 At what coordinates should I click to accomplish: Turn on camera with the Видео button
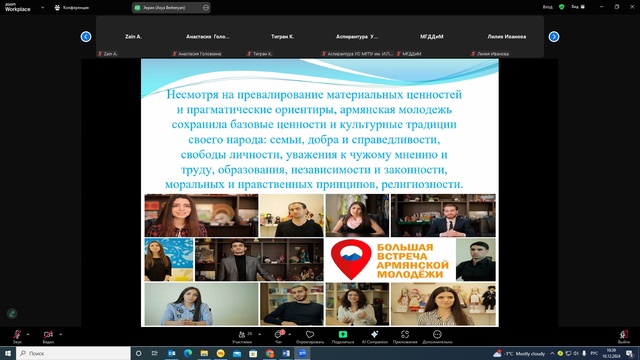[48, 336]
